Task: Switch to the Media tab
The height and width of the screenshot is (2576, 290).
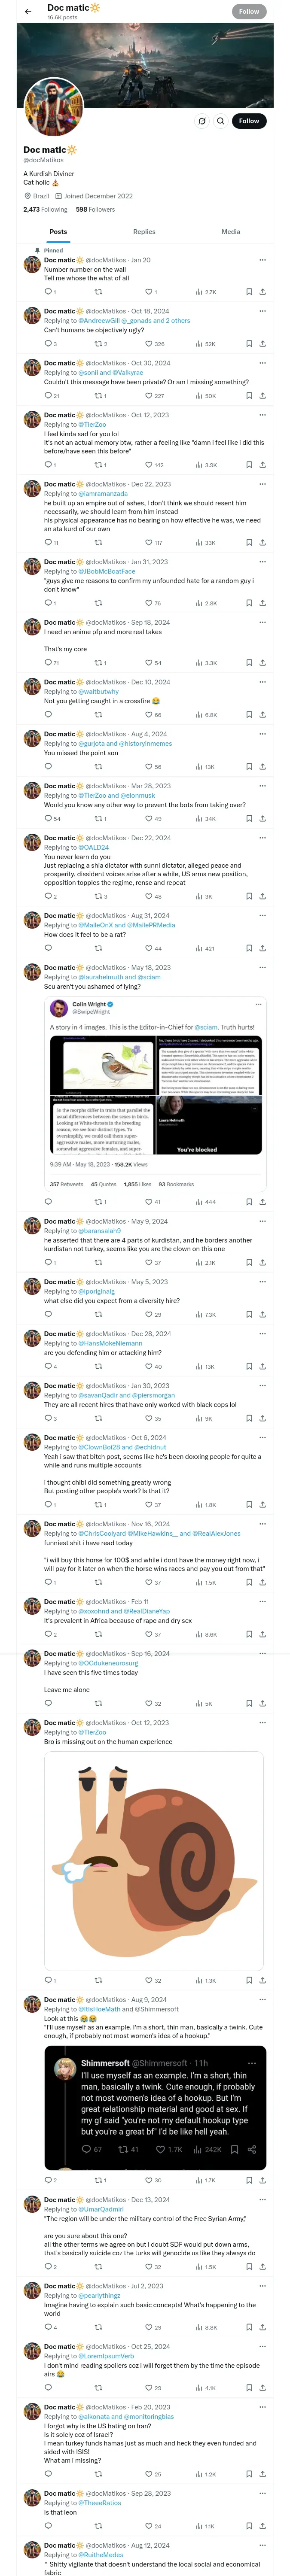Action: (230, 232)
